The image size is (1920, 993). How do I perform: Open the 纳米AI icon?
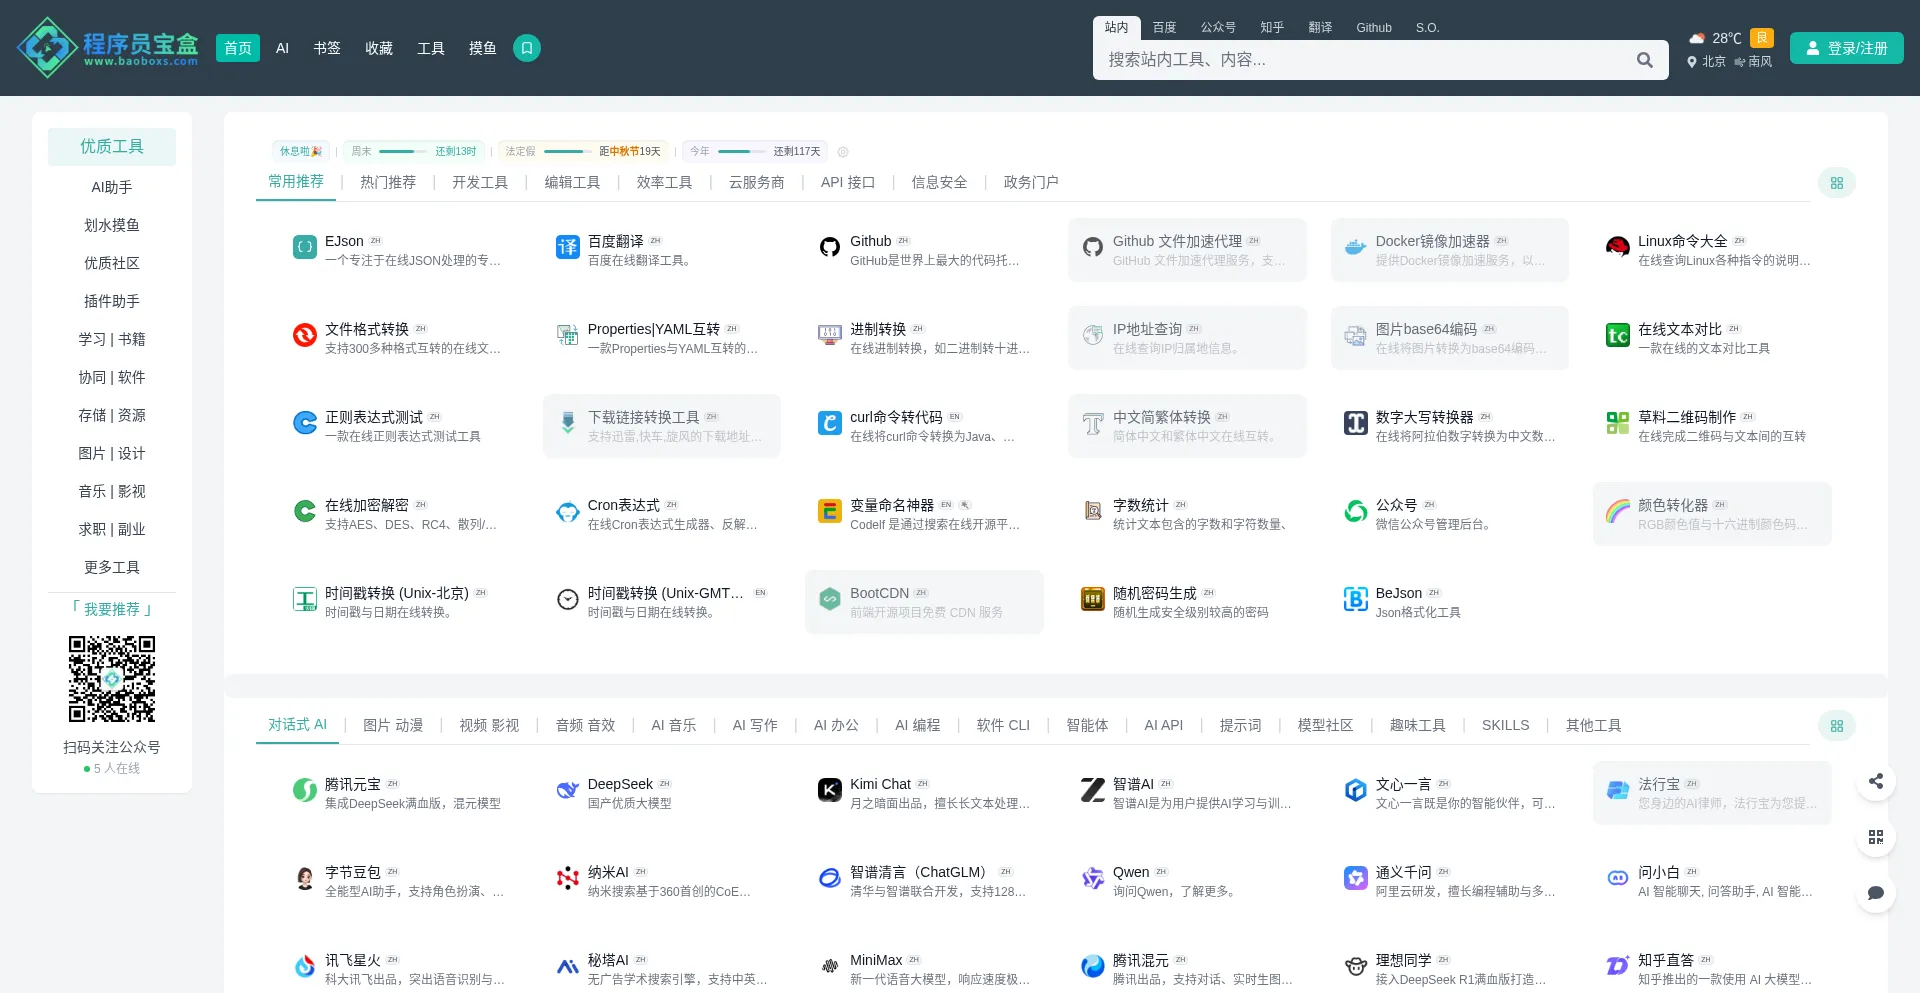pos(568,878)
